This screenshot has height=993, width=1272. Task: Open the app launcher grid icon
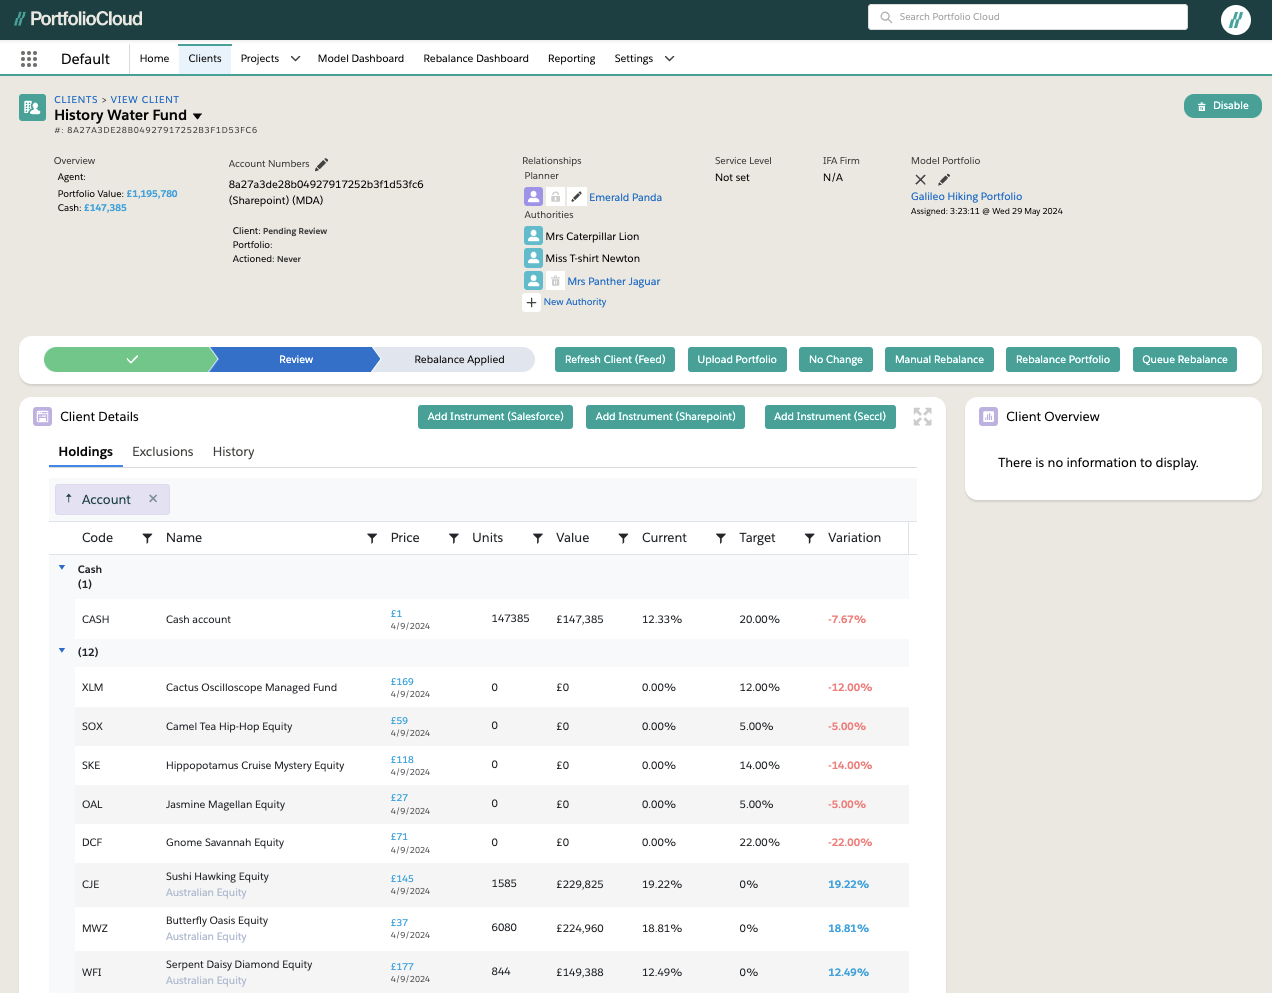tap(29, 59)
